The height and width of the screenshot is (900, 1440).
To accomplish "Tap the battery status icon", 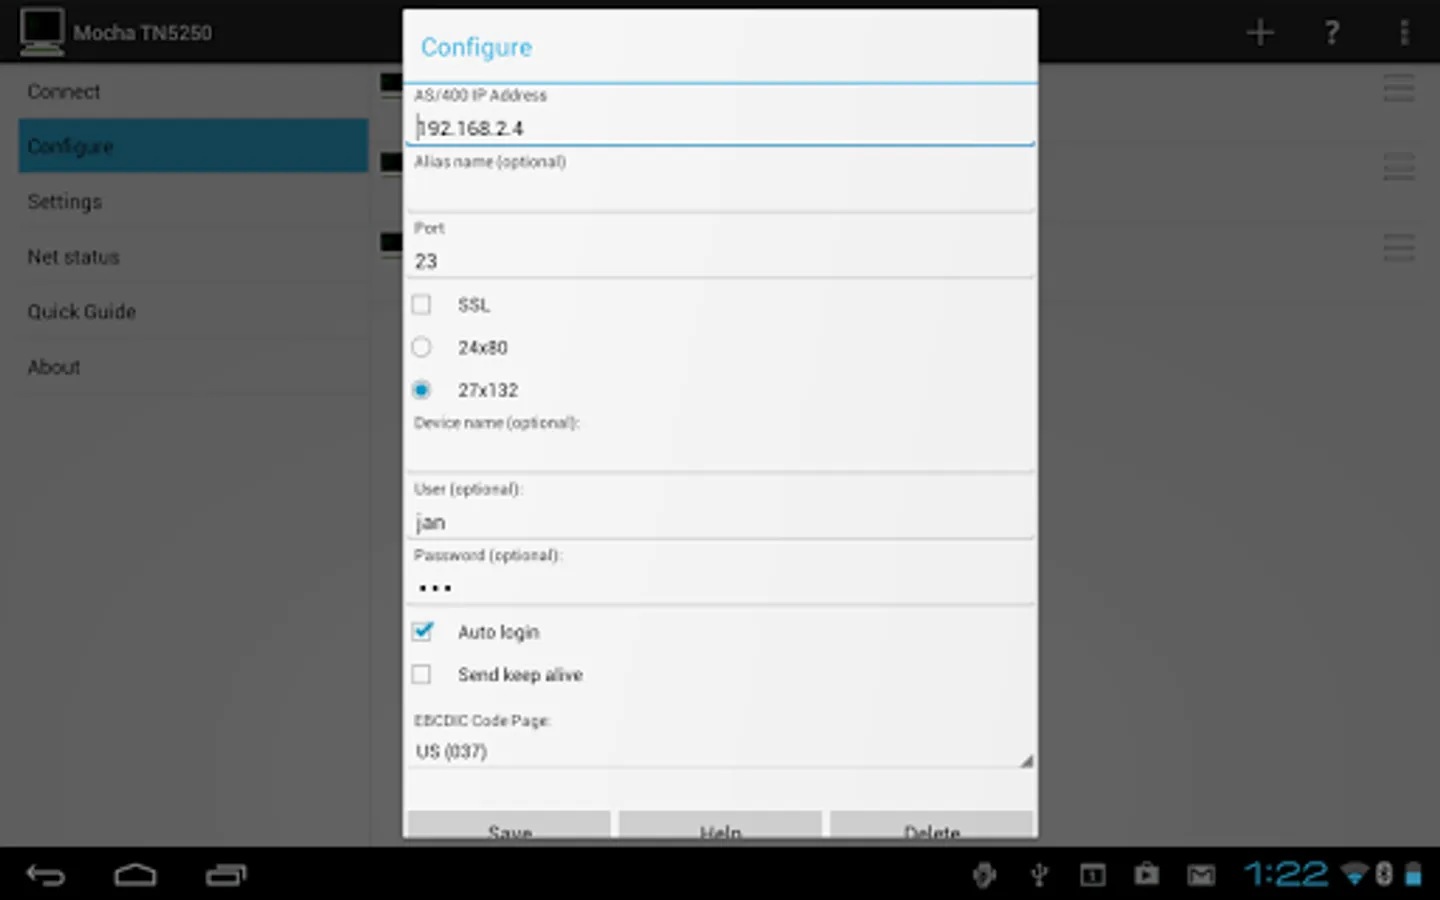I will click(x=1413, y=874).
